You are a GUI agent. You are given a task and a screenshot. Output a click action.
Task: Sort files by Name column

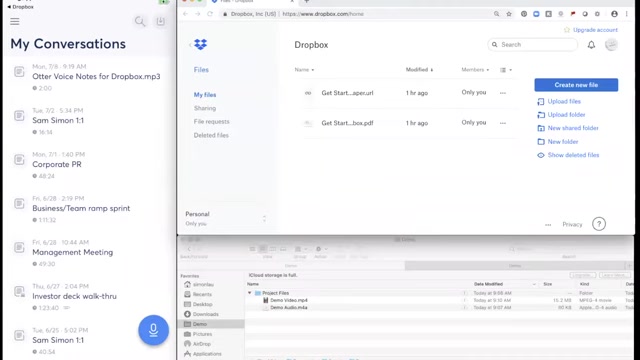304,70
